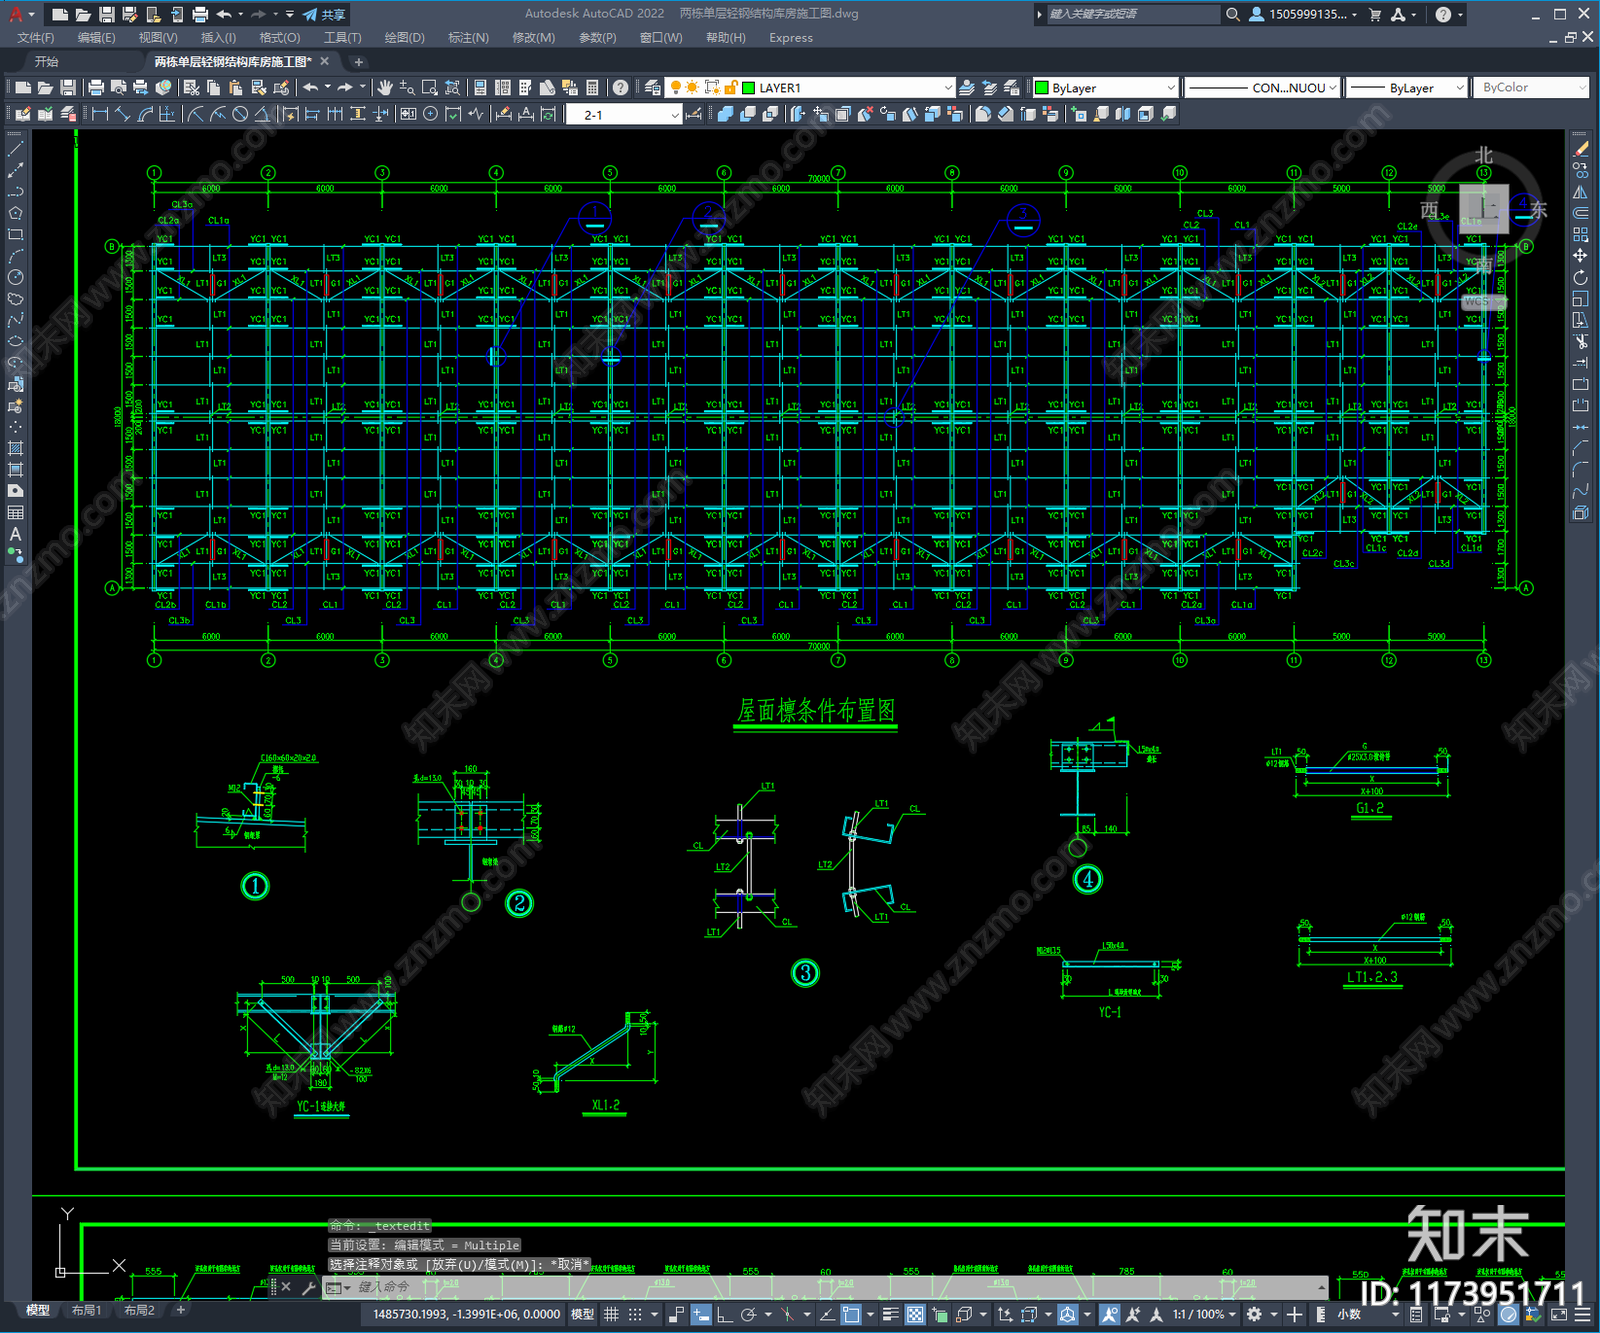Click the user account 1505999135 button
This screenshot has width=1600, height=1333.
click(1303, 14)
